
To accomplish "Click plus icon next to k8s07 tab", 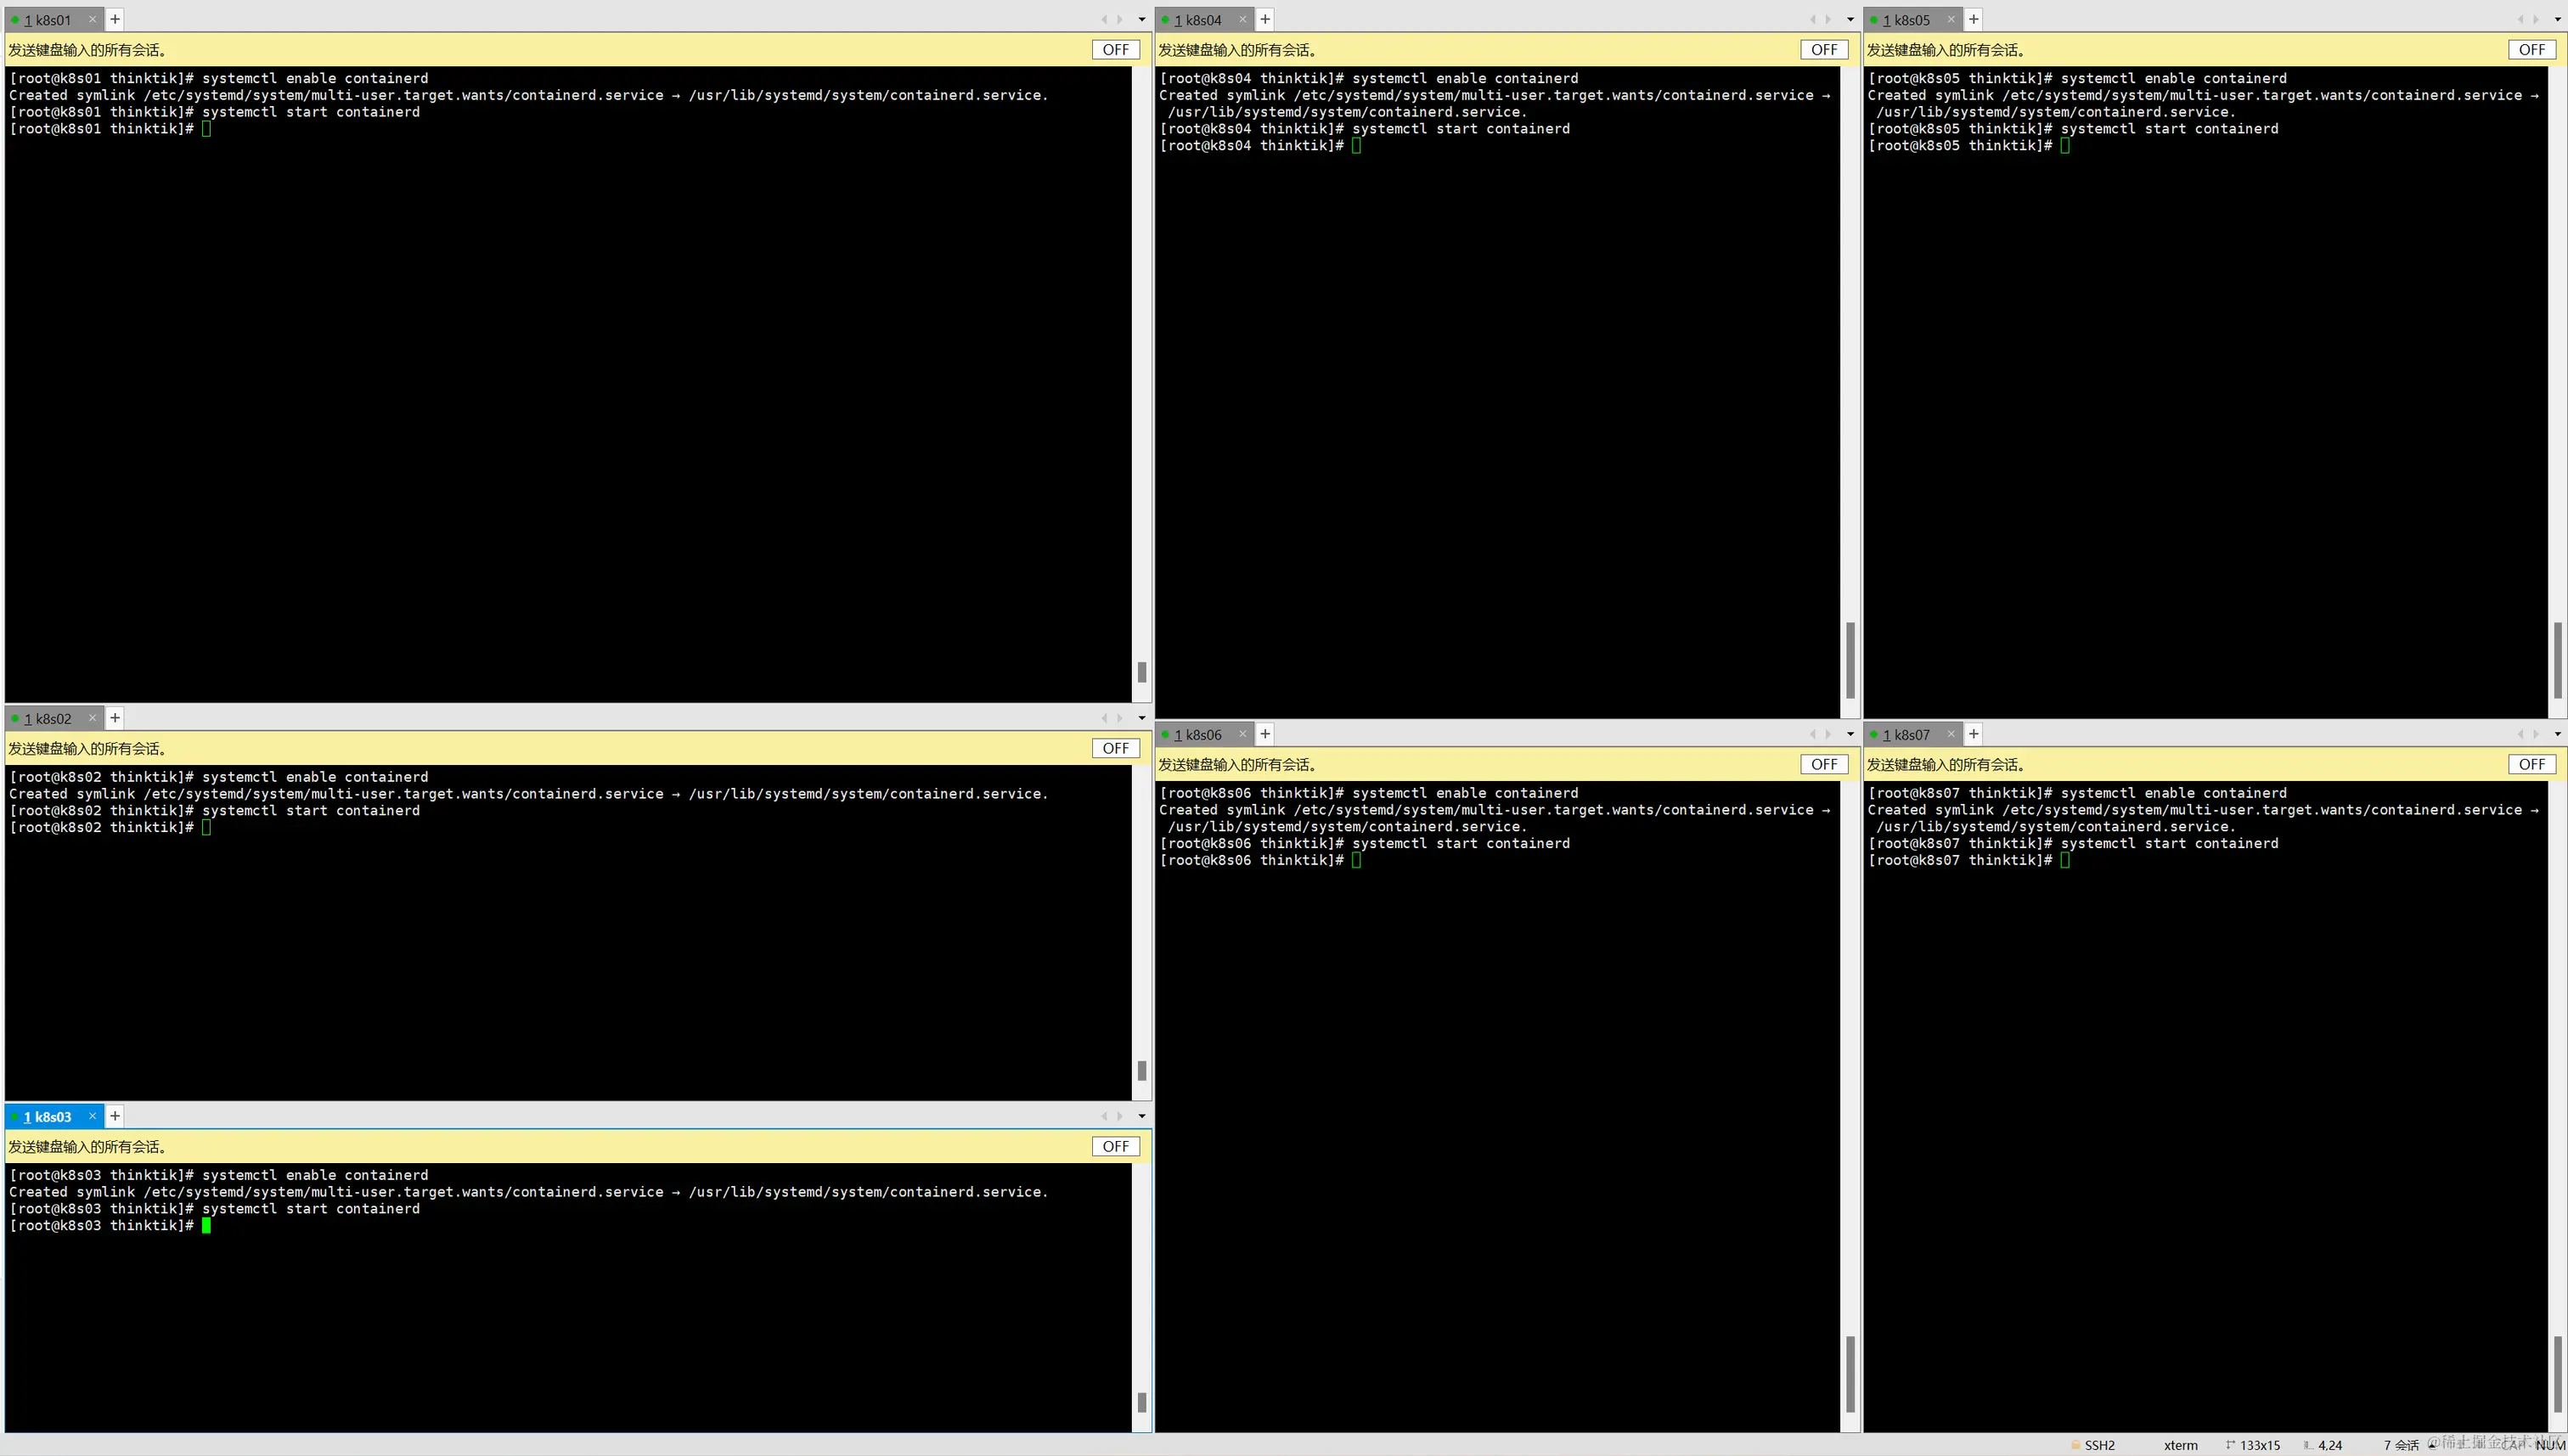I will [x=1973, y=734].
